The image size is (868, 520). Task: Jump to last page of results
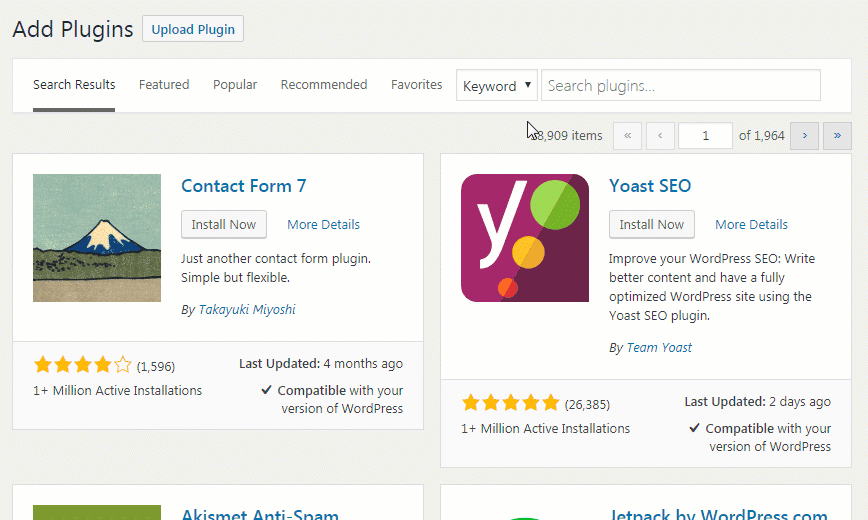(x=837, y=136)
